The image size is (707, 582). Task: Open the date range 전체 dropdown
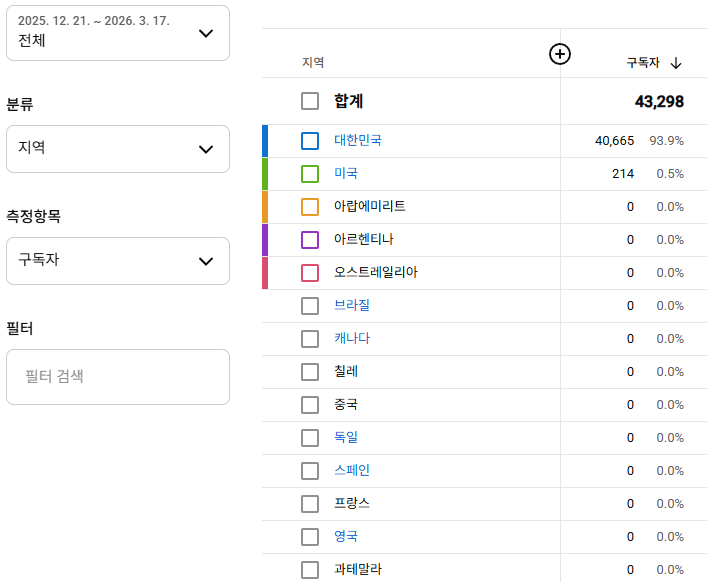click(x=118, y=33)
